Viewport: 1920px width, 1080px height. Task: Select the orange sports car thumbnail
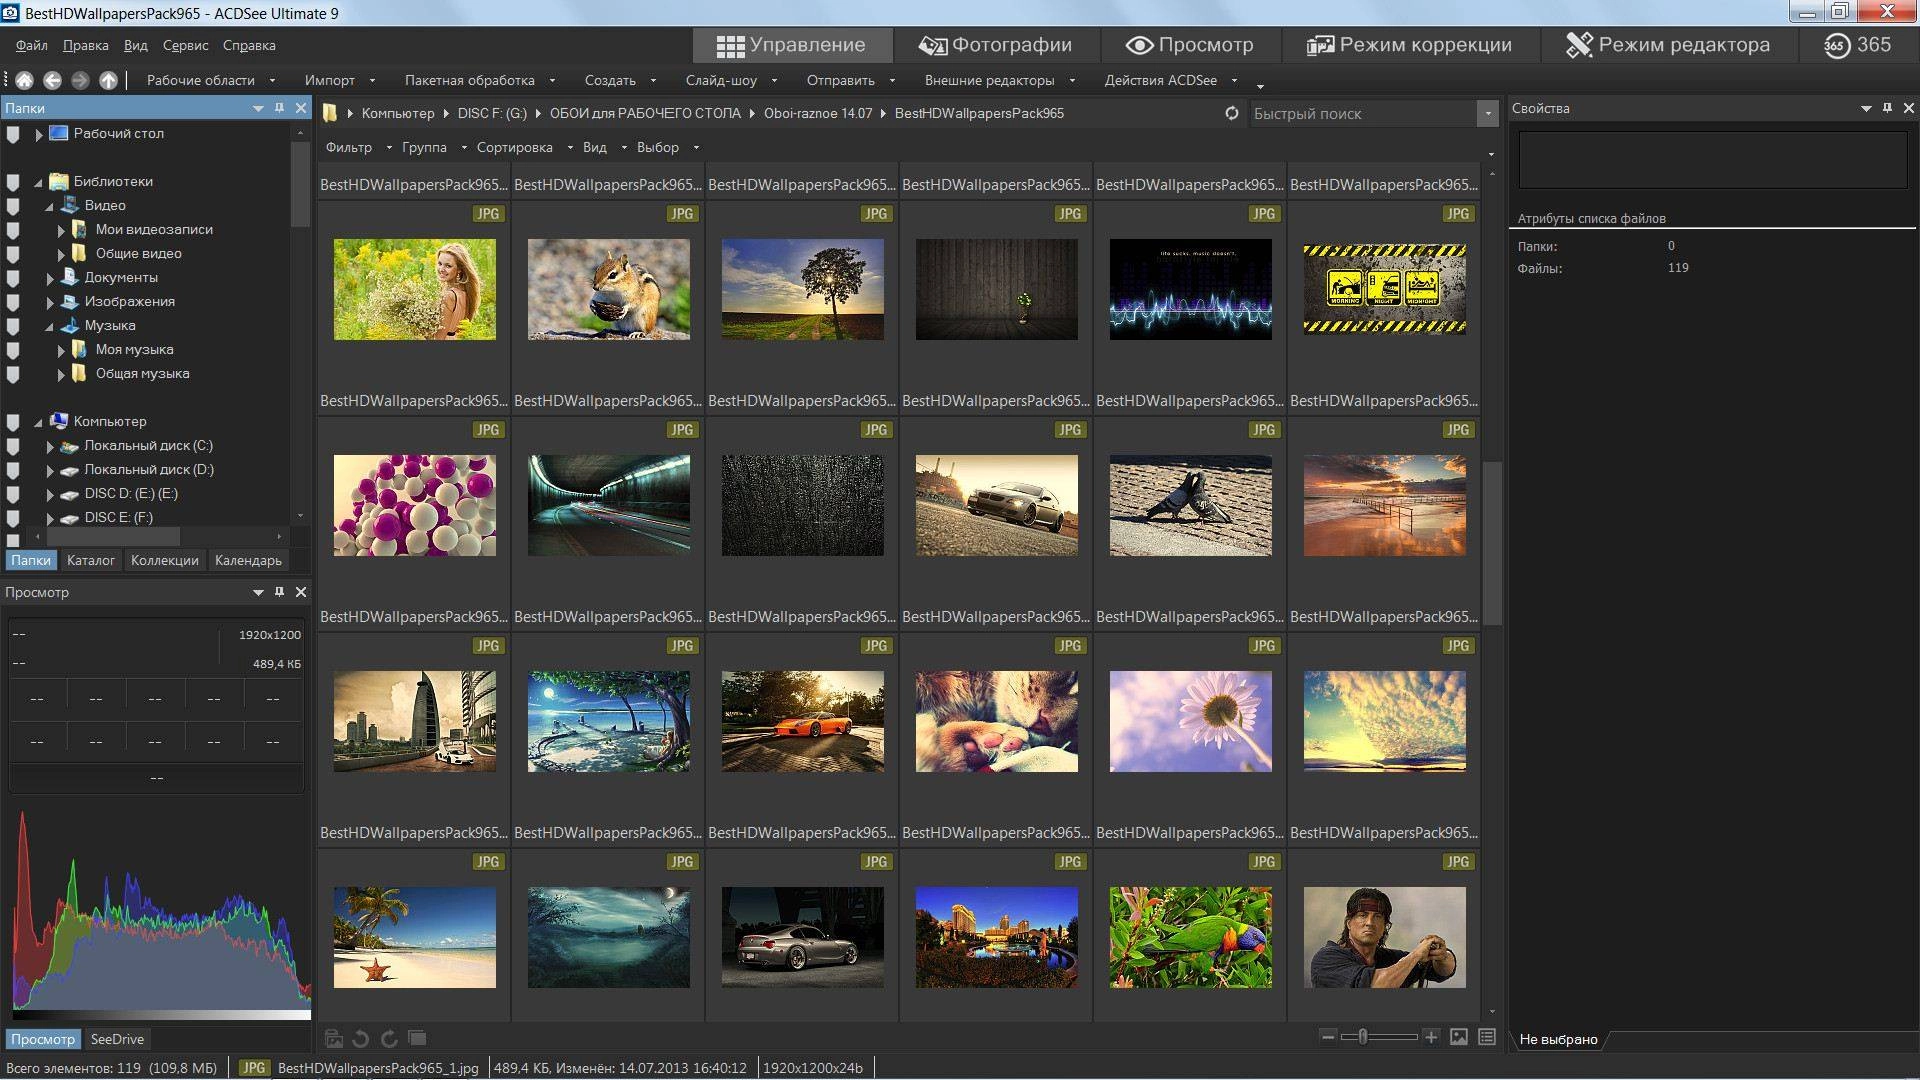tap(803, 721)
